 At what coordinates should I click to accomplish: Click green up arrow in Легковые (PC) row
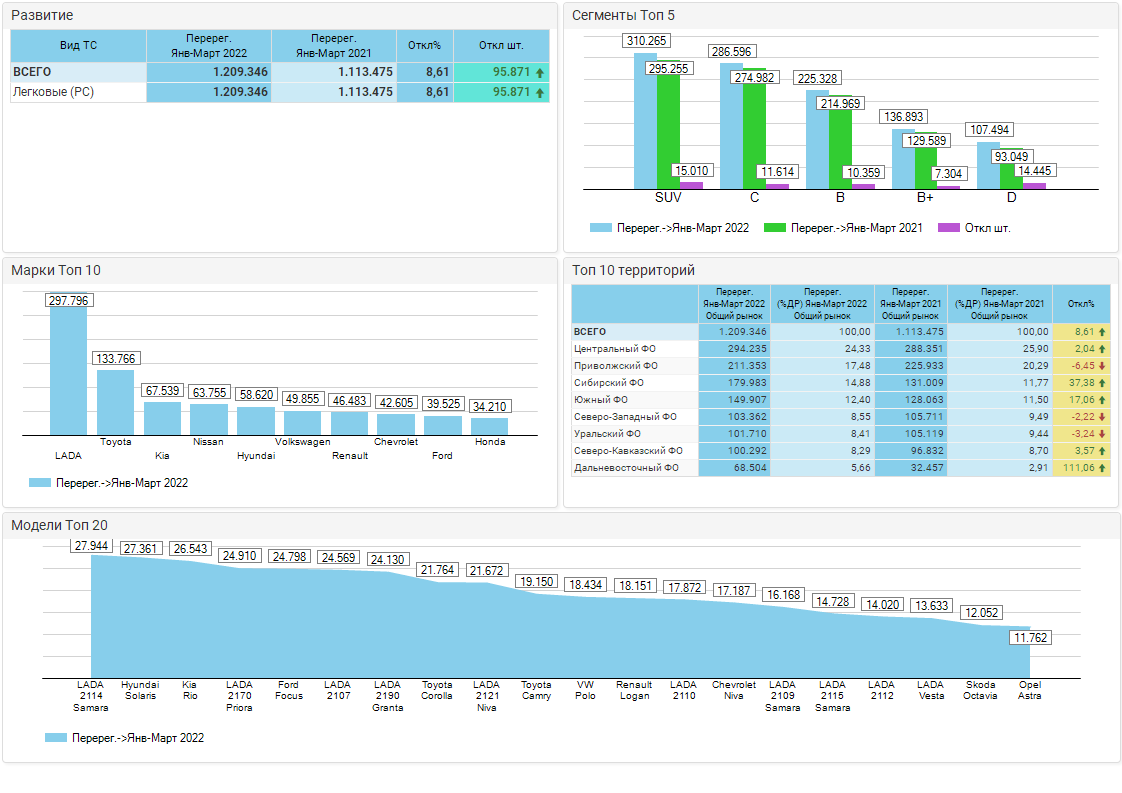click(x=540, y=92)
